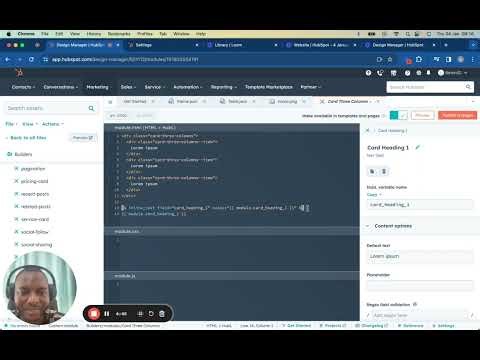Open the social-follow module file

(34, 232)
